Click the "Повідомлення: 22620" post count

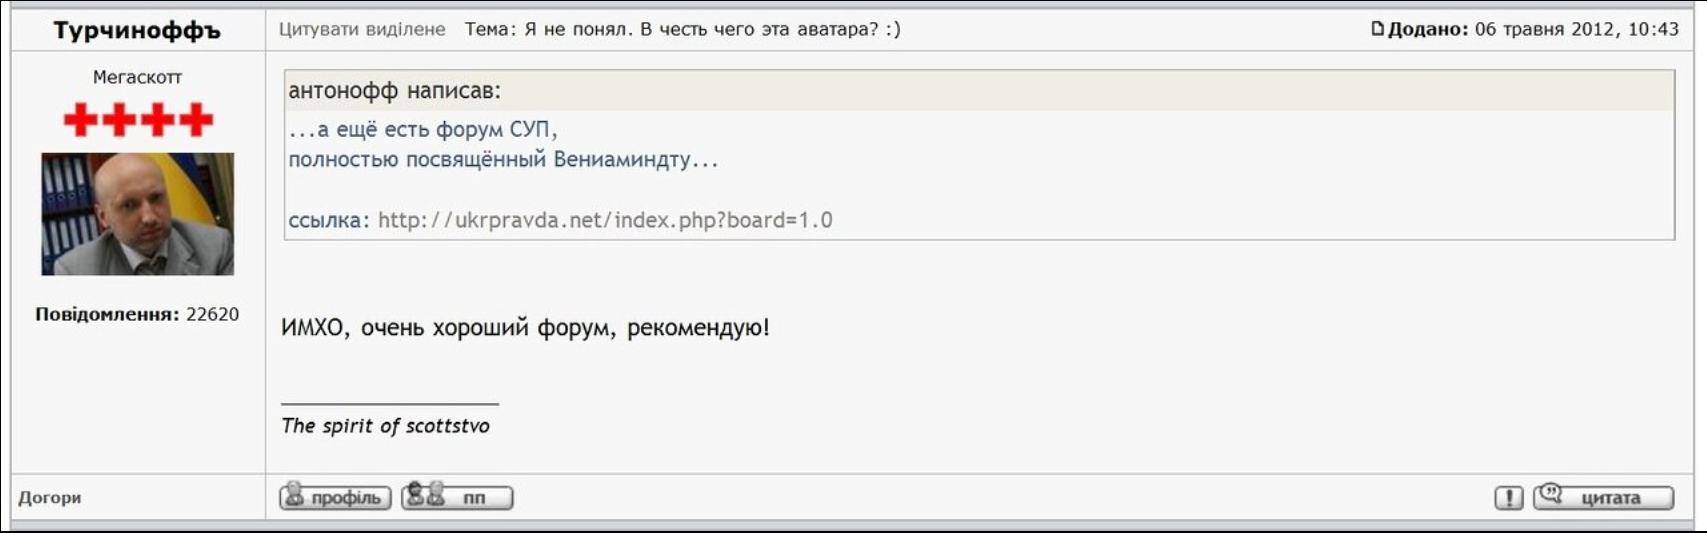[x=137, y=314]
